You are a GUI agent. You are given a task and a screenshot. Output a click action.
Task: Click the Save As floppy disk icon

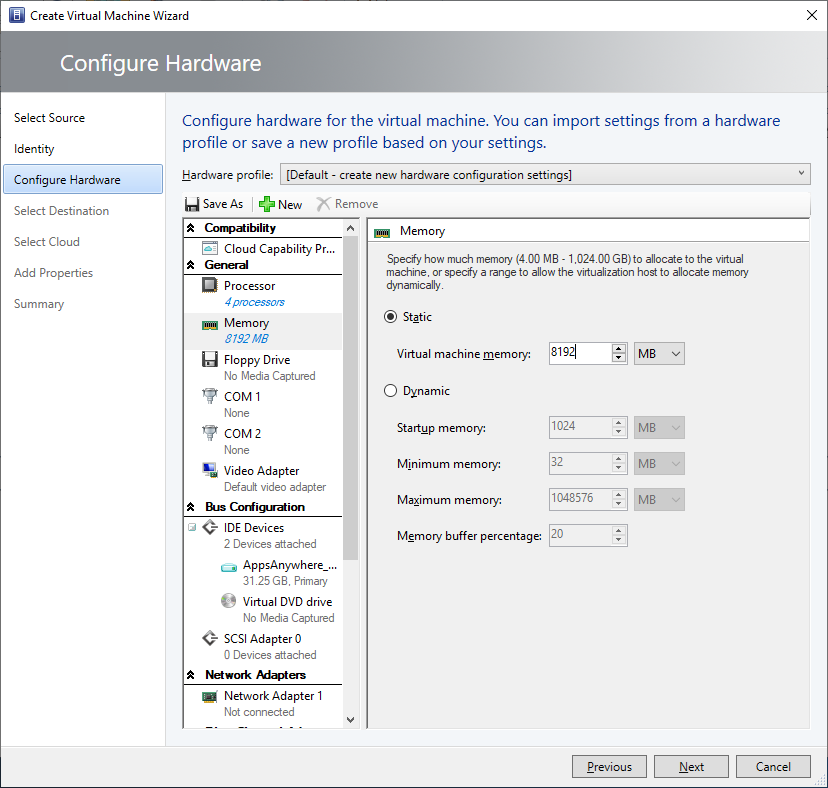click(192, 204)
